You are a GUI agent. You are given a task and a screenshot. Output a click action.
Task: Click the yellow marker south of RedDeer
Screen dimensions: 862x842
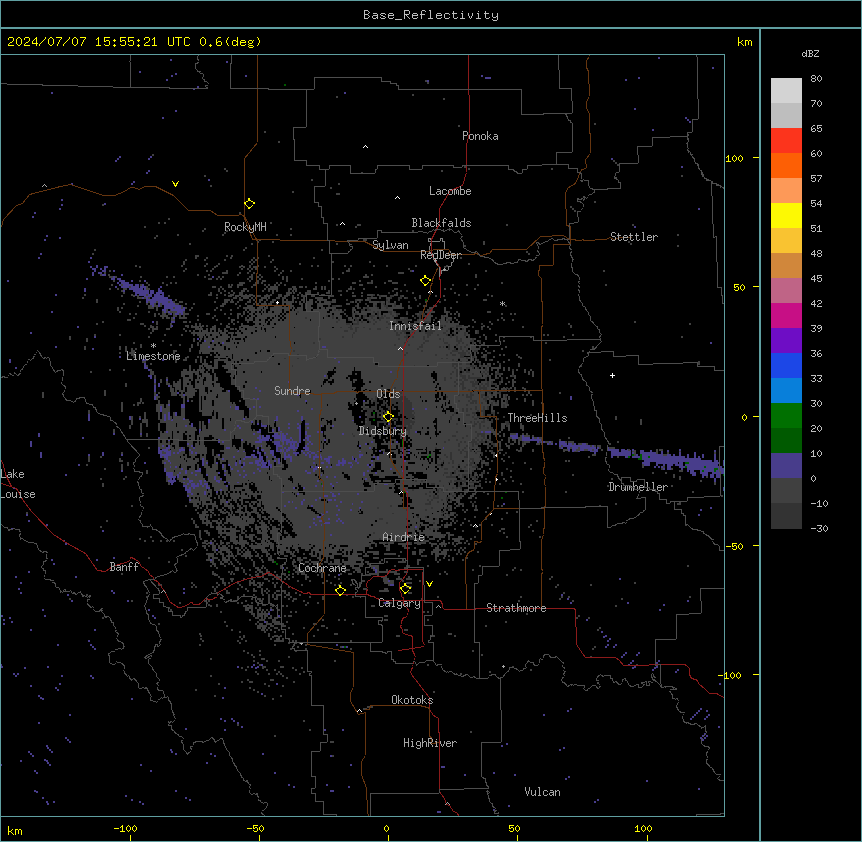pos(425,281)
